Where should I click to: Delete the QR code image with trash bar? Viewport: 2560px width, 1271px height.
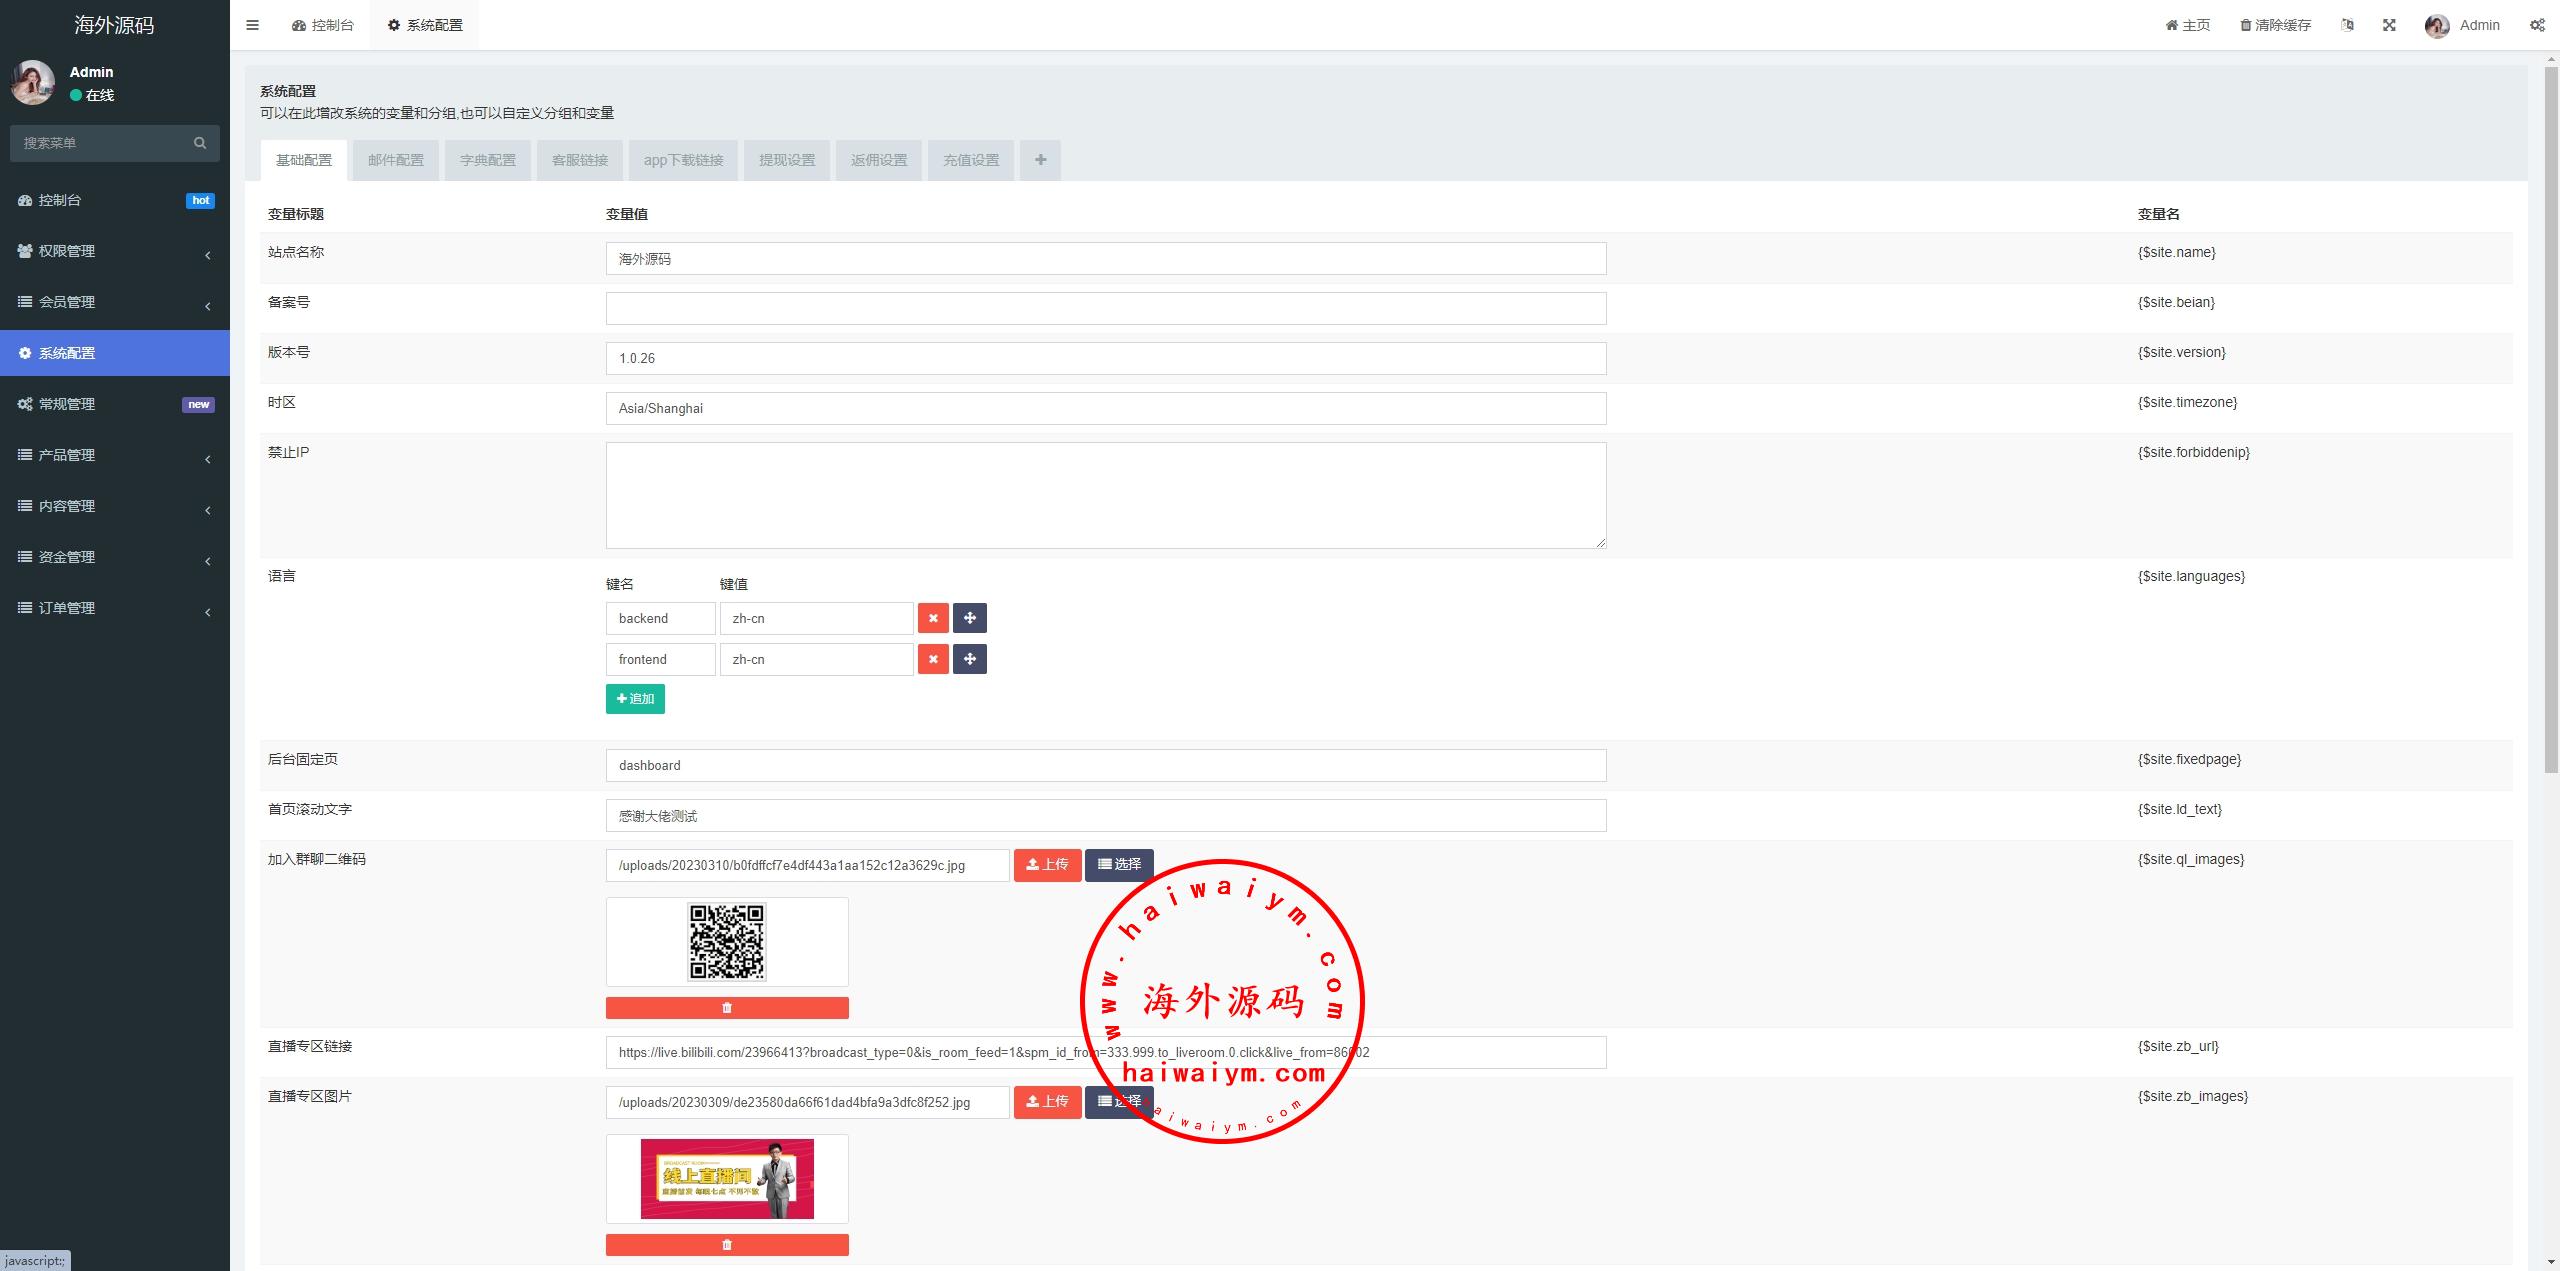[727, 1008]
